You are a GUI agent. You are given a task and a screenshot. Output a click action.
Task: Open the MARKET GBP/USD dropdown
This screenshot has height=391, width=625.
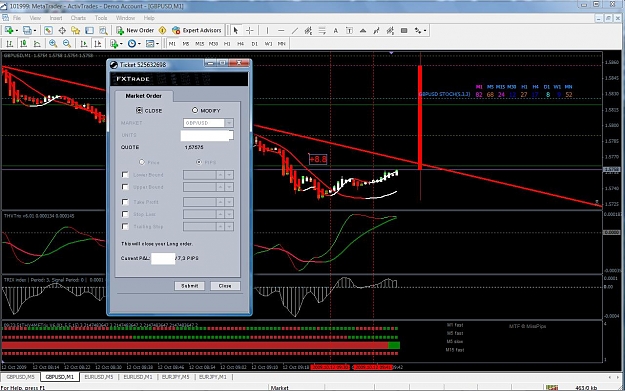point(229,123)
